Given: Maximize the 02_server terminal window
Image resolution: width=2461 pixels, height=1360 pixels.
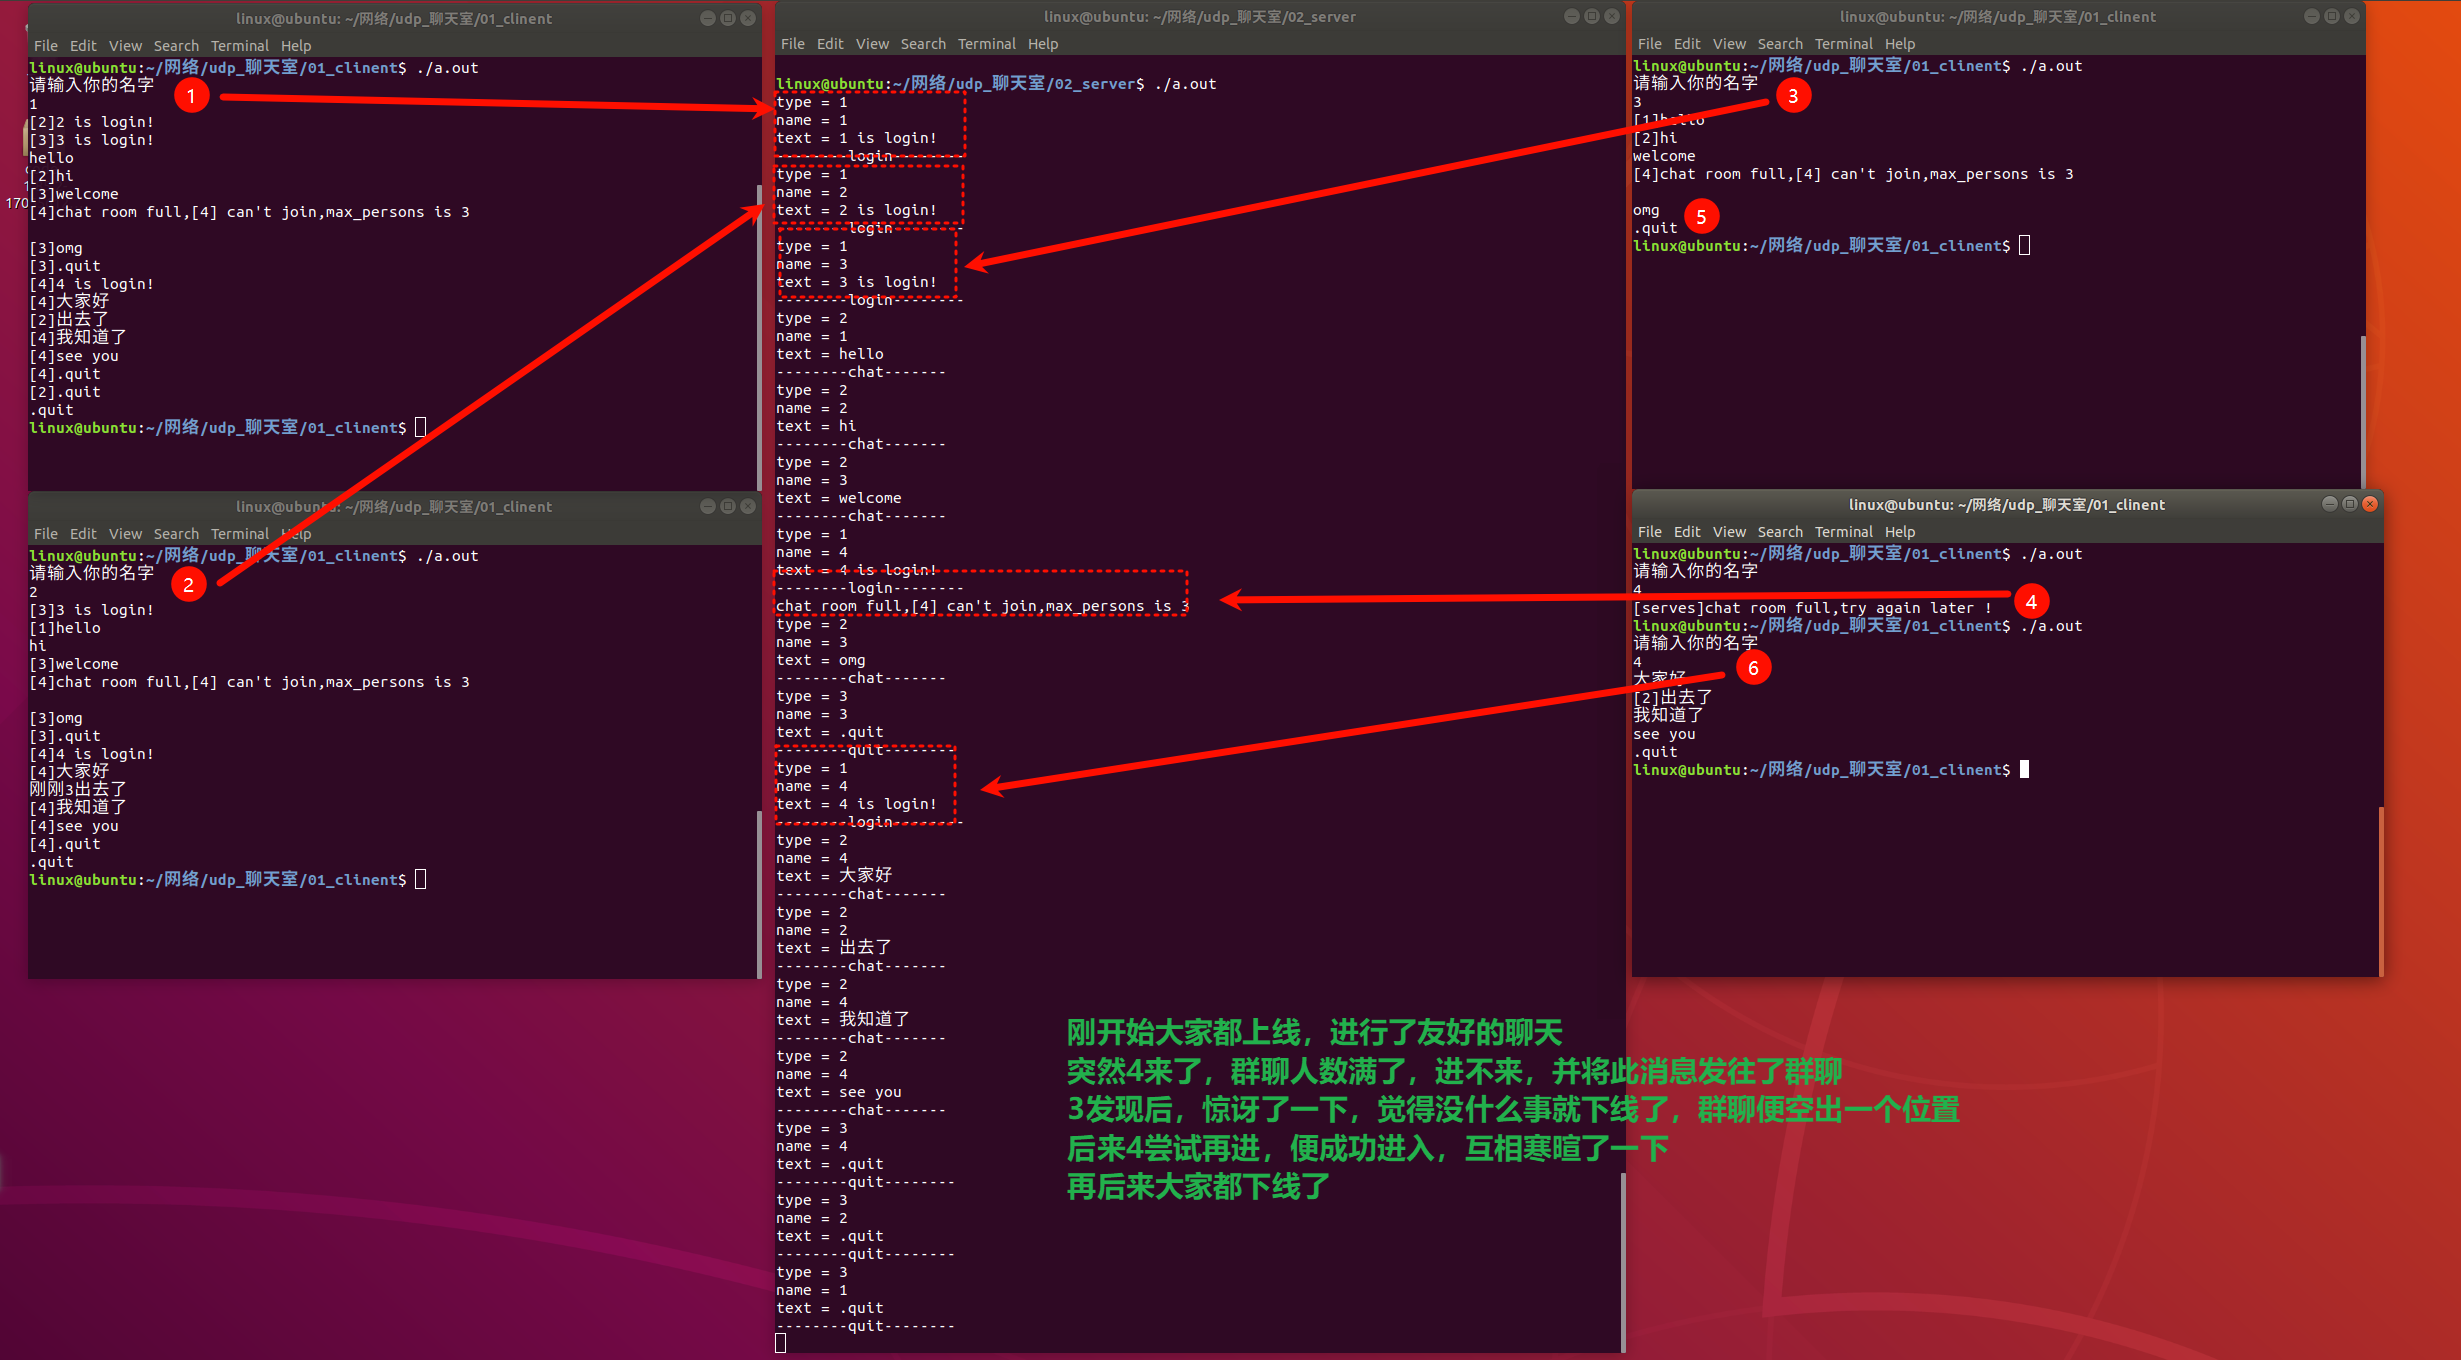Looking at the screenshot, I should tap(1591, 16).
